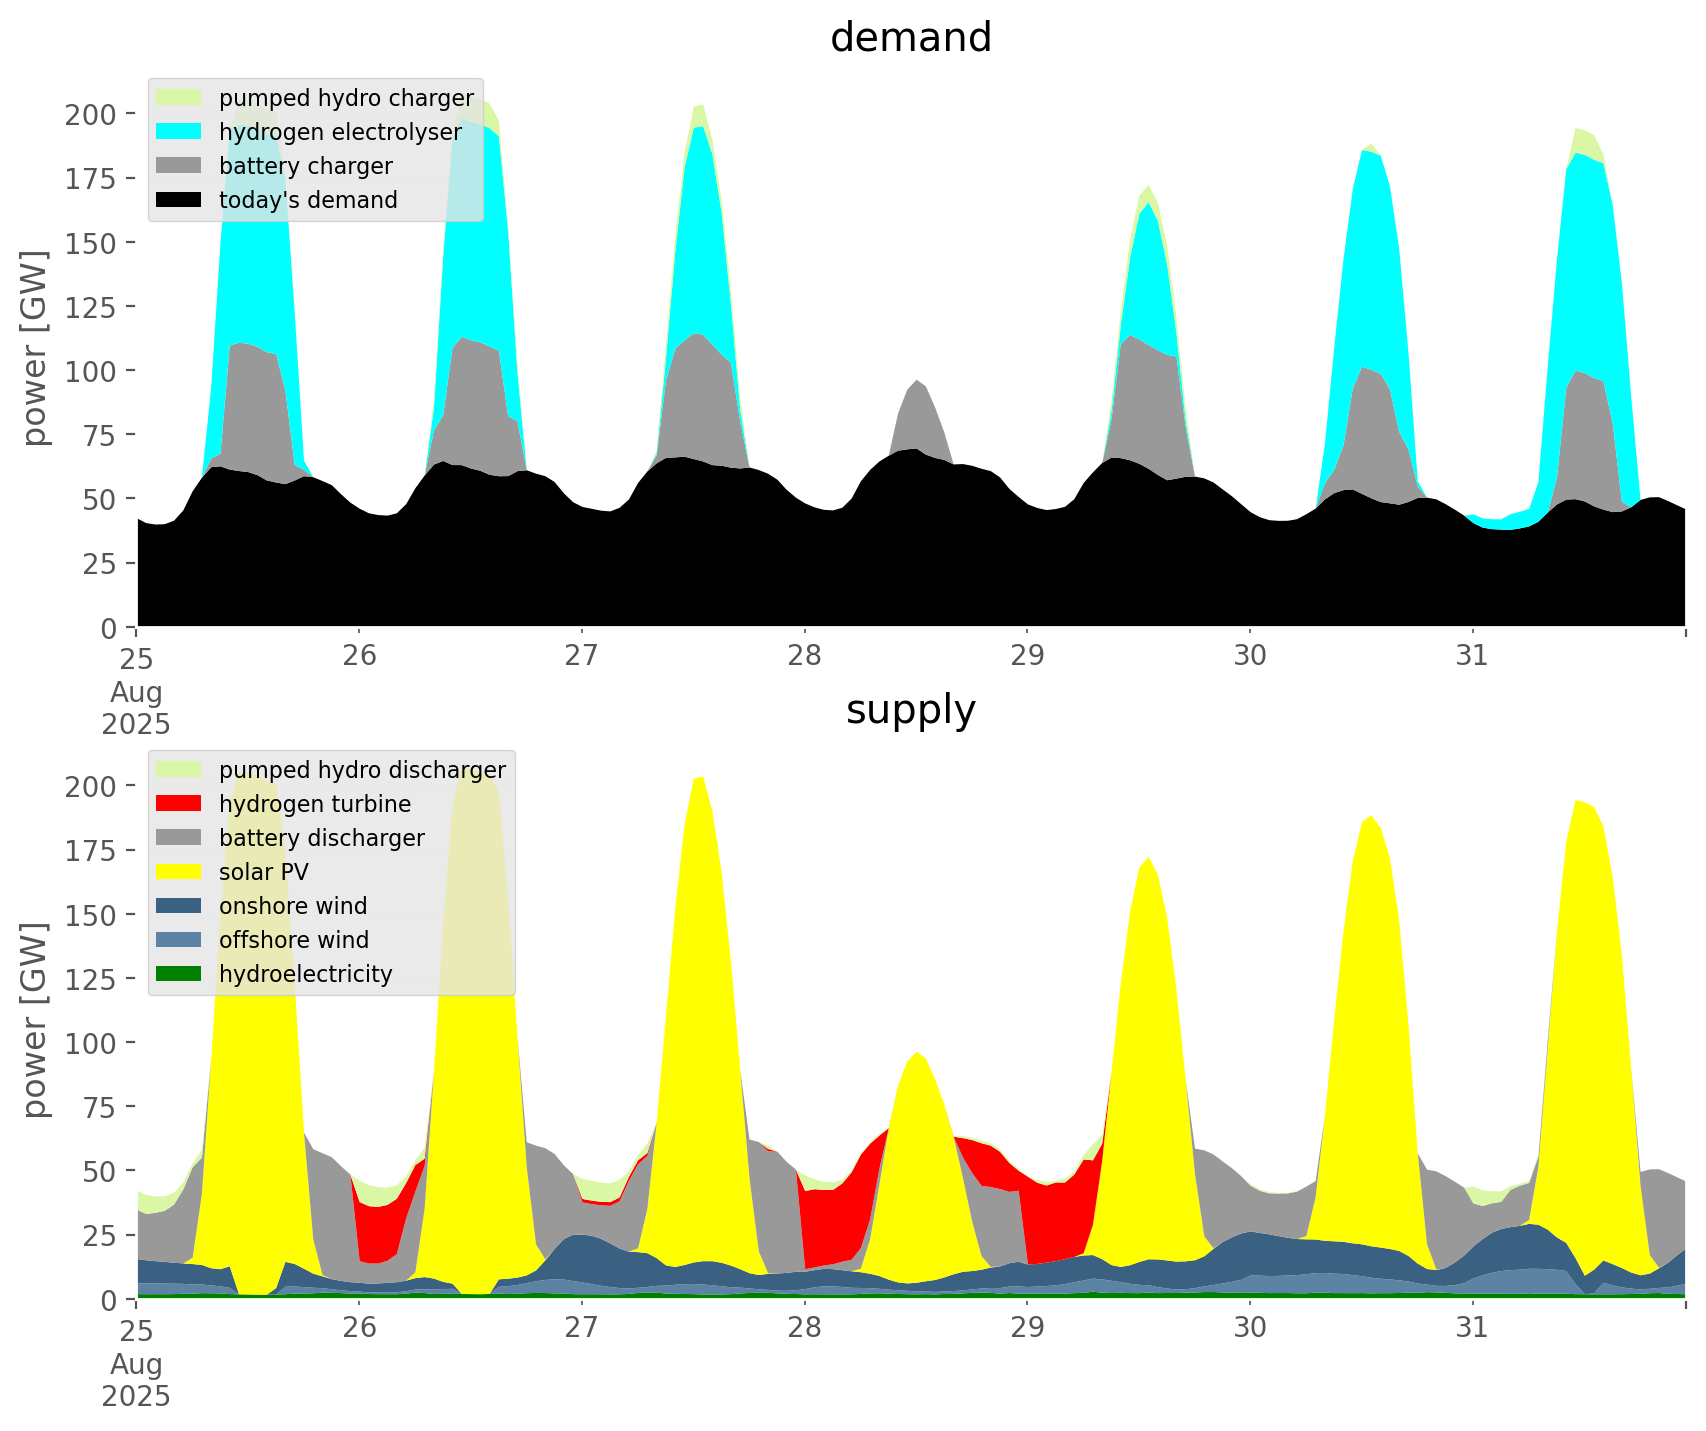Click the "demand" chart title
1706x1431 pixels.
tap(910, 38)
